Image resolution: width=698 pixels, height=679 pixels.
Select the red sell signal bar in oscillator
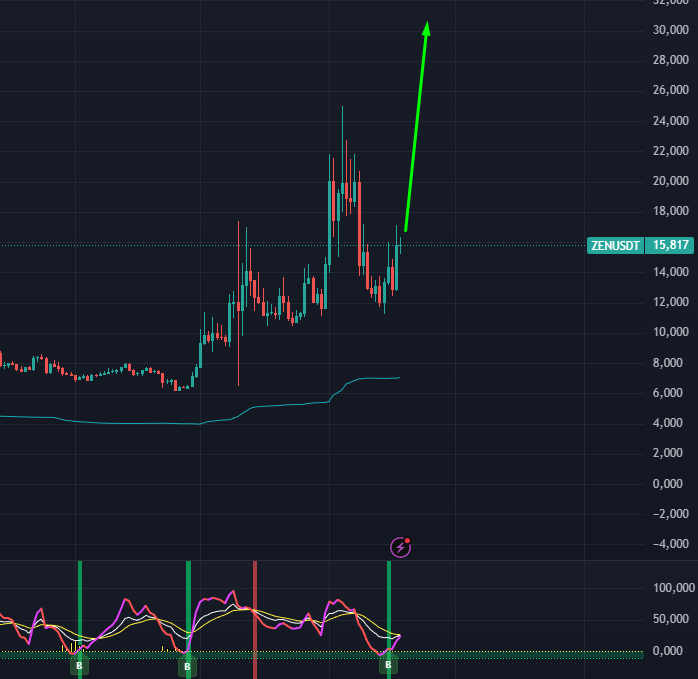(255, 619)
